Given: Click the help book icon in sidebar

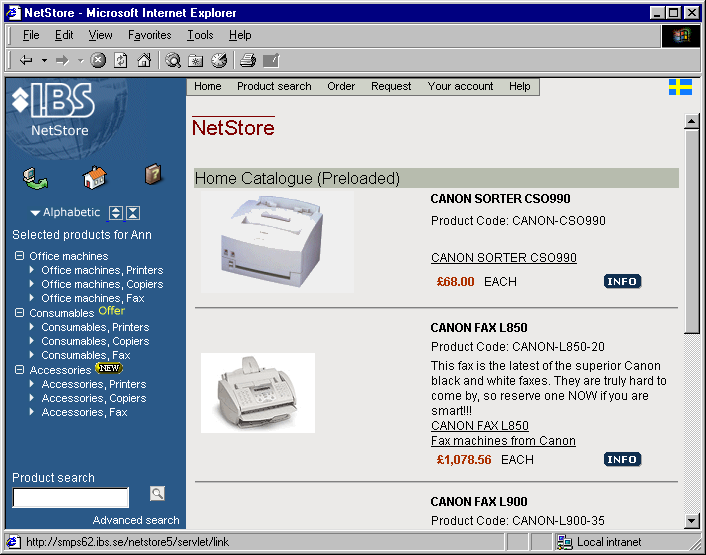Looking at the screenshot, I should pyautogui.click(x=152, y=175).
